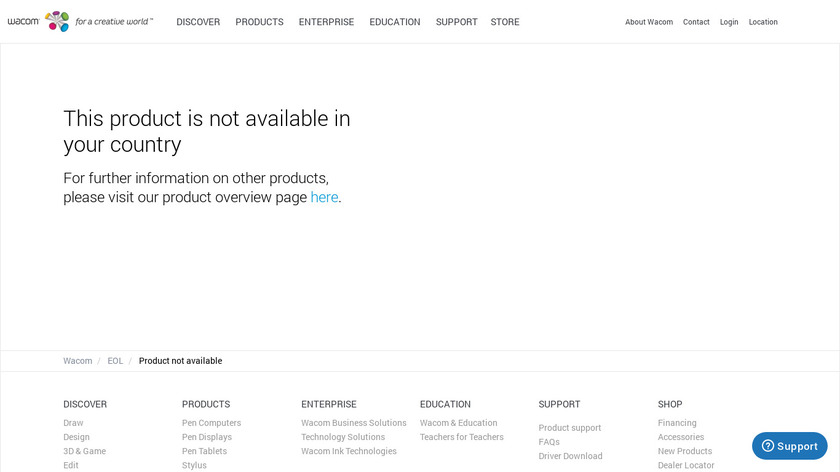The height and width of the screenshot is (472, 840).
Task: Click the ENTERPRISE footer heading
Action: point(329,404)
